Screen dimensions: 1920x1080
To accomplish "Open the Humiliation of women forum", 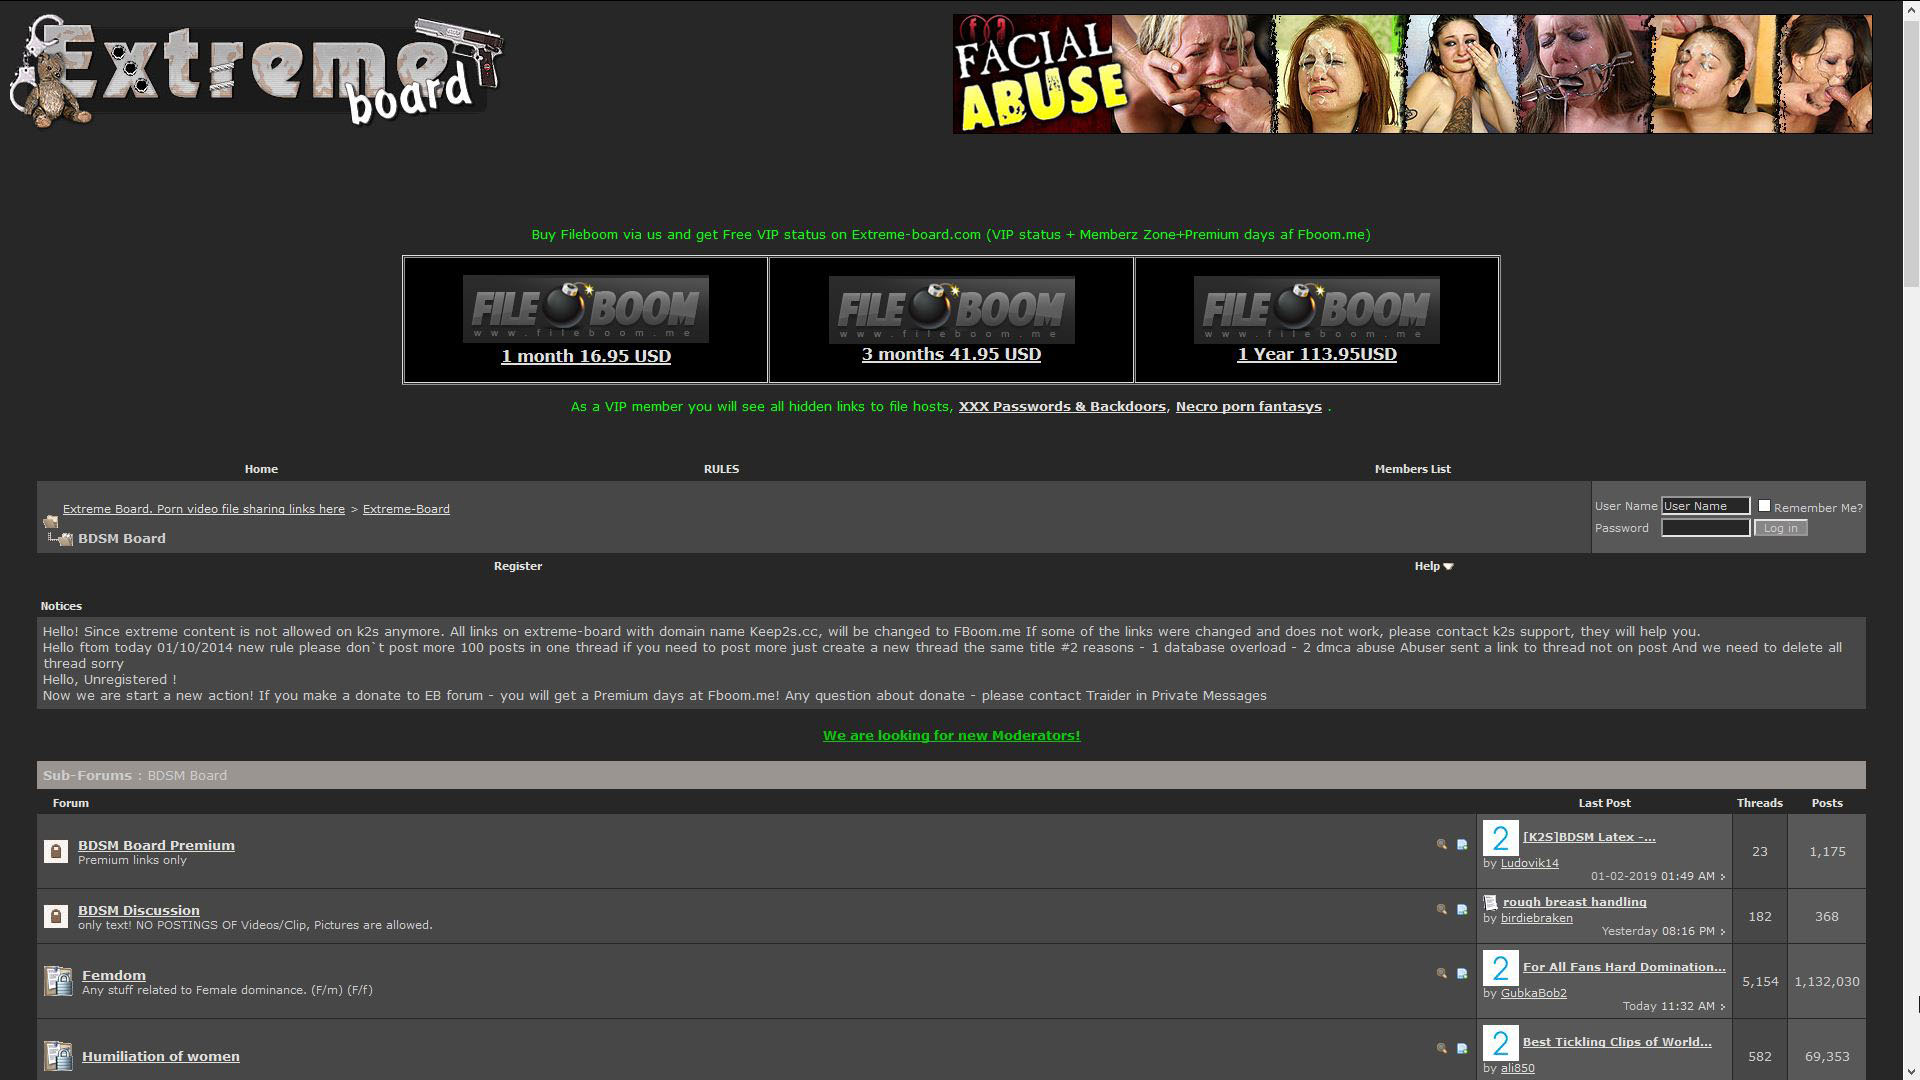I will [x=161, y=1056].
